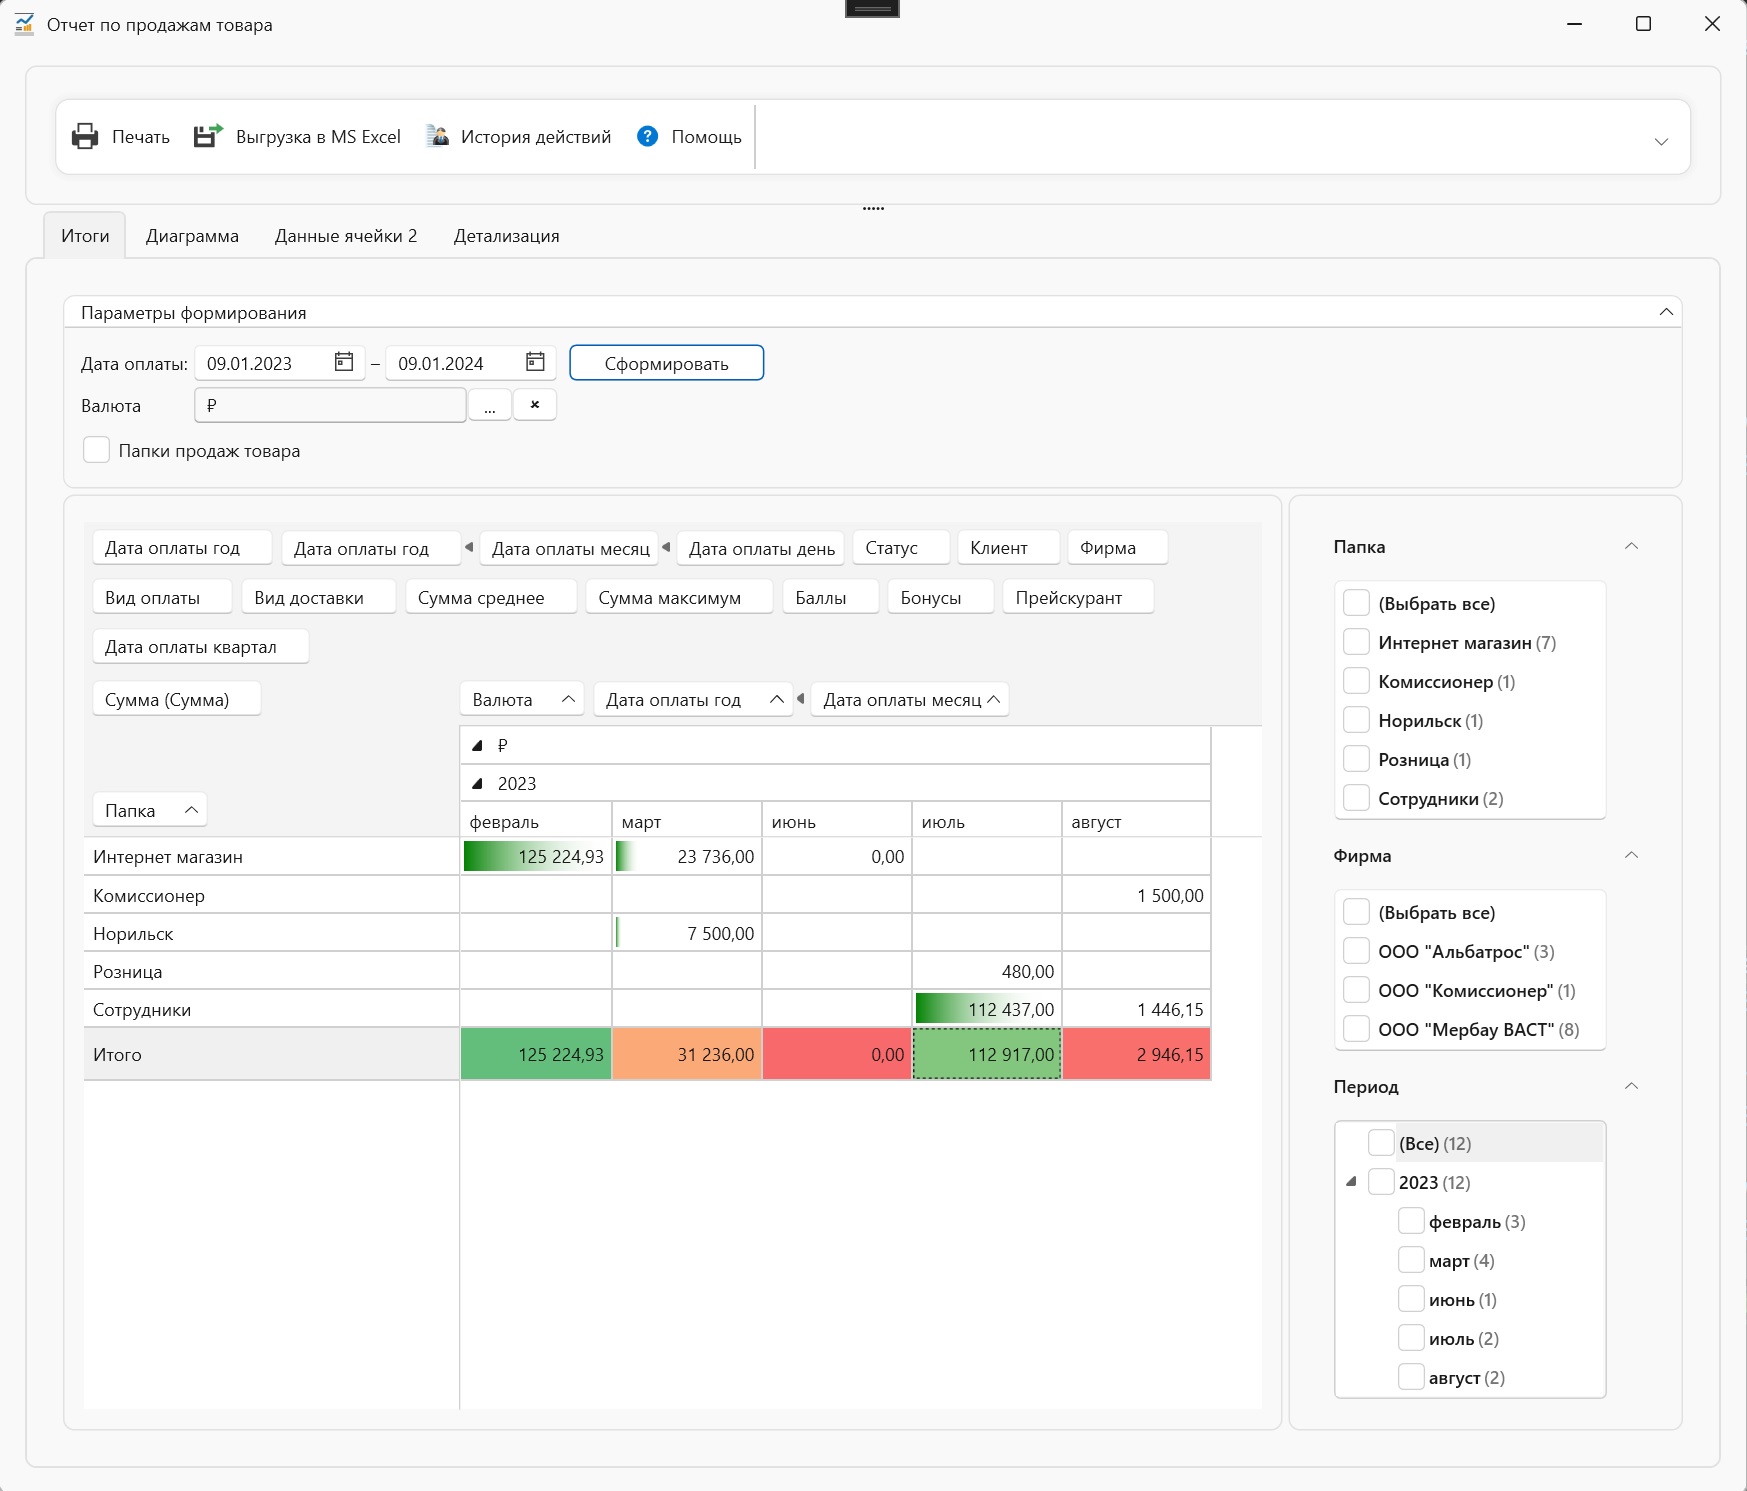Collapse the Папка filter group

[1631, 546]
